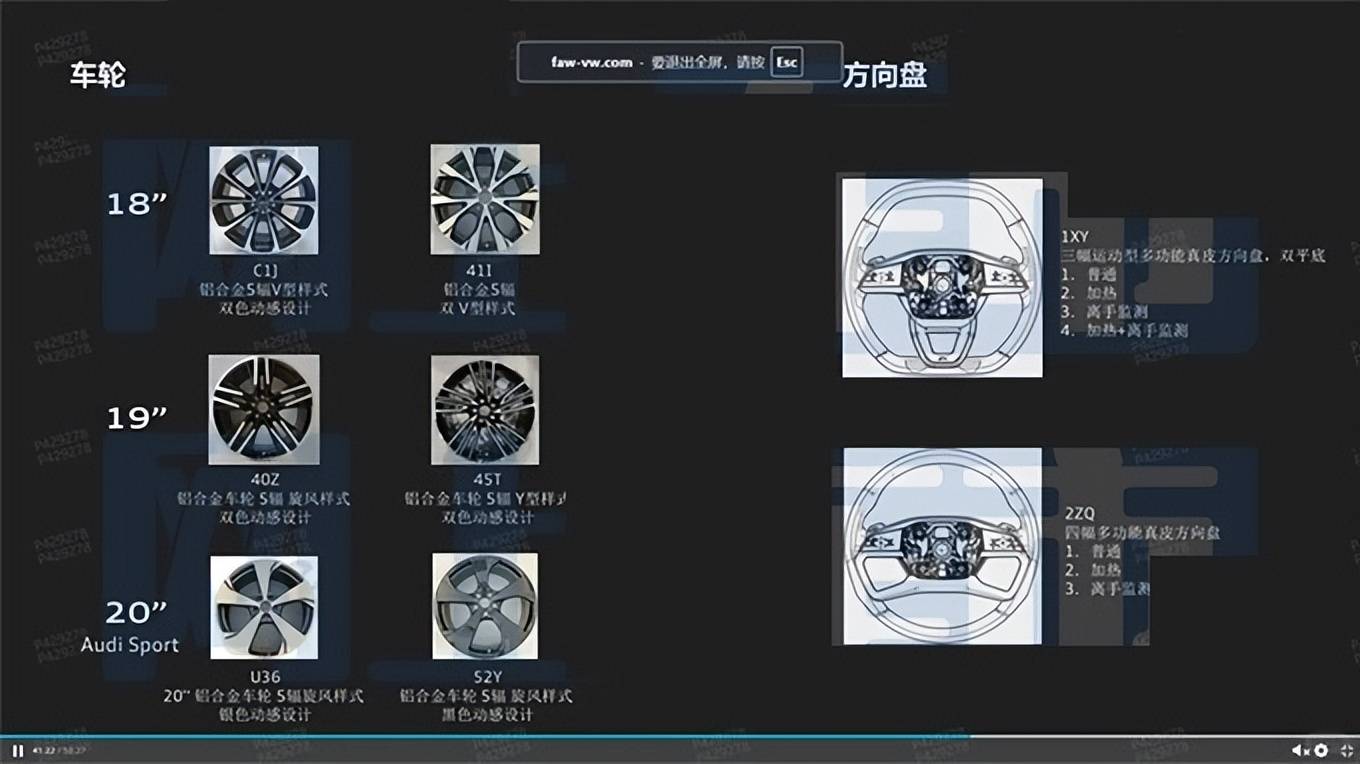
Task: Select the 40Z 19-inch wheel image
Action: tap(264, 410)
